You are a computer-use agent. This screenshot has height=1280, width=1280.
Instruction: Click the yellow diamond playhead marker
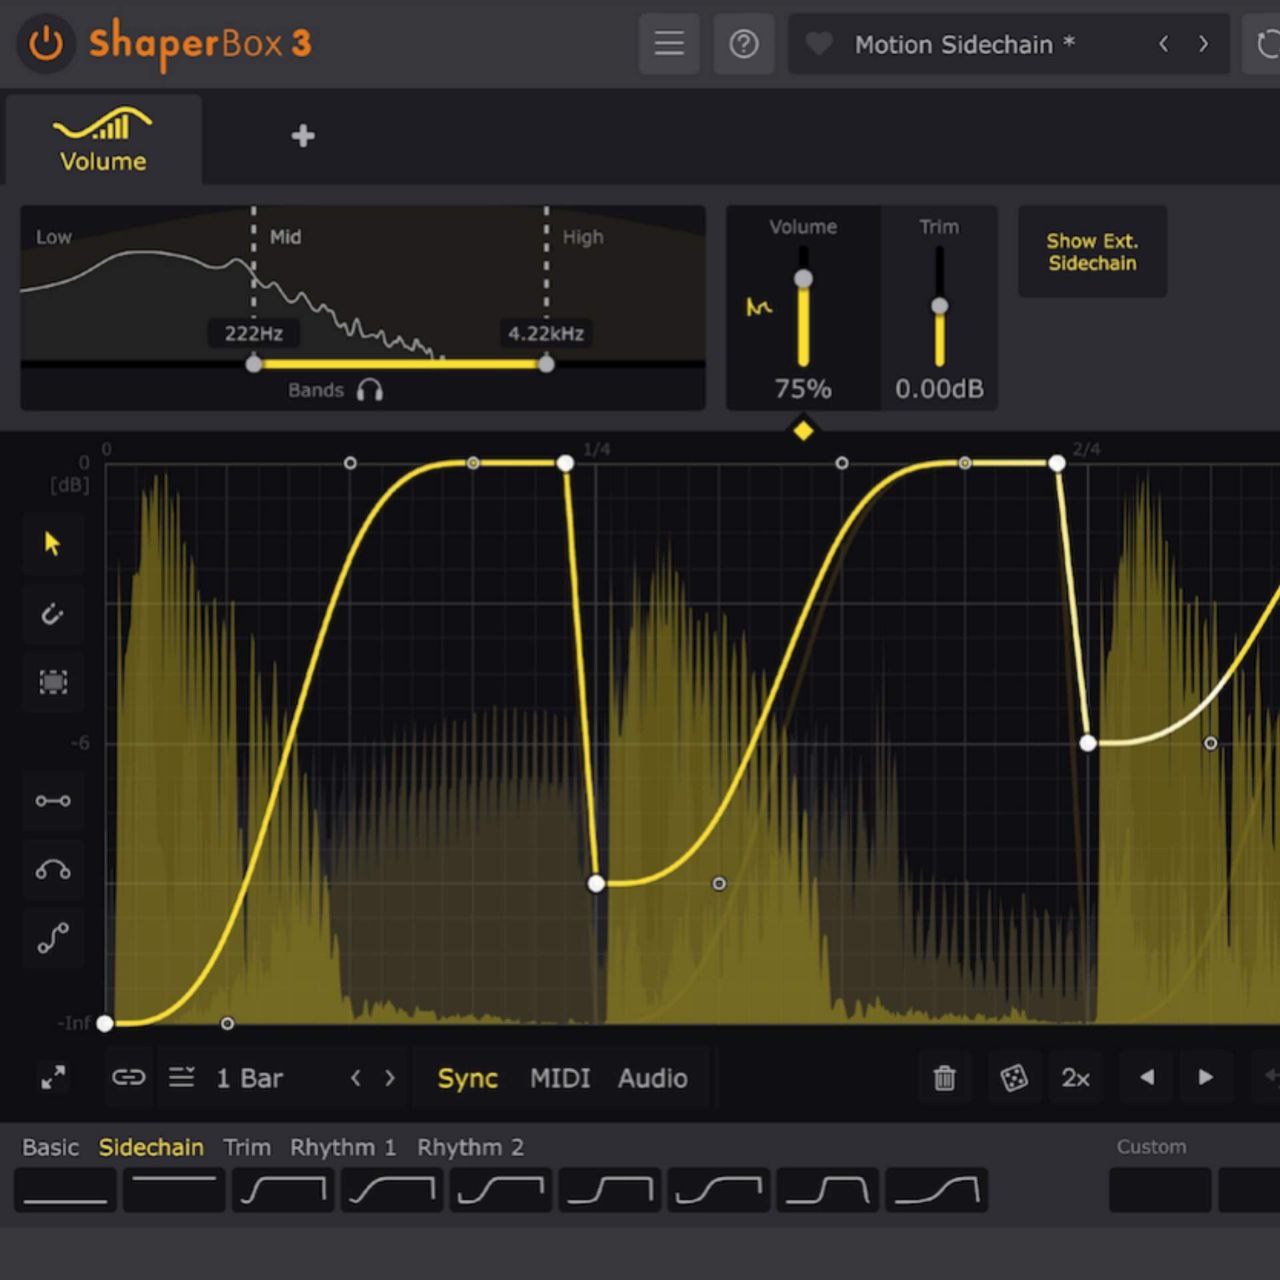pos(803,431)
